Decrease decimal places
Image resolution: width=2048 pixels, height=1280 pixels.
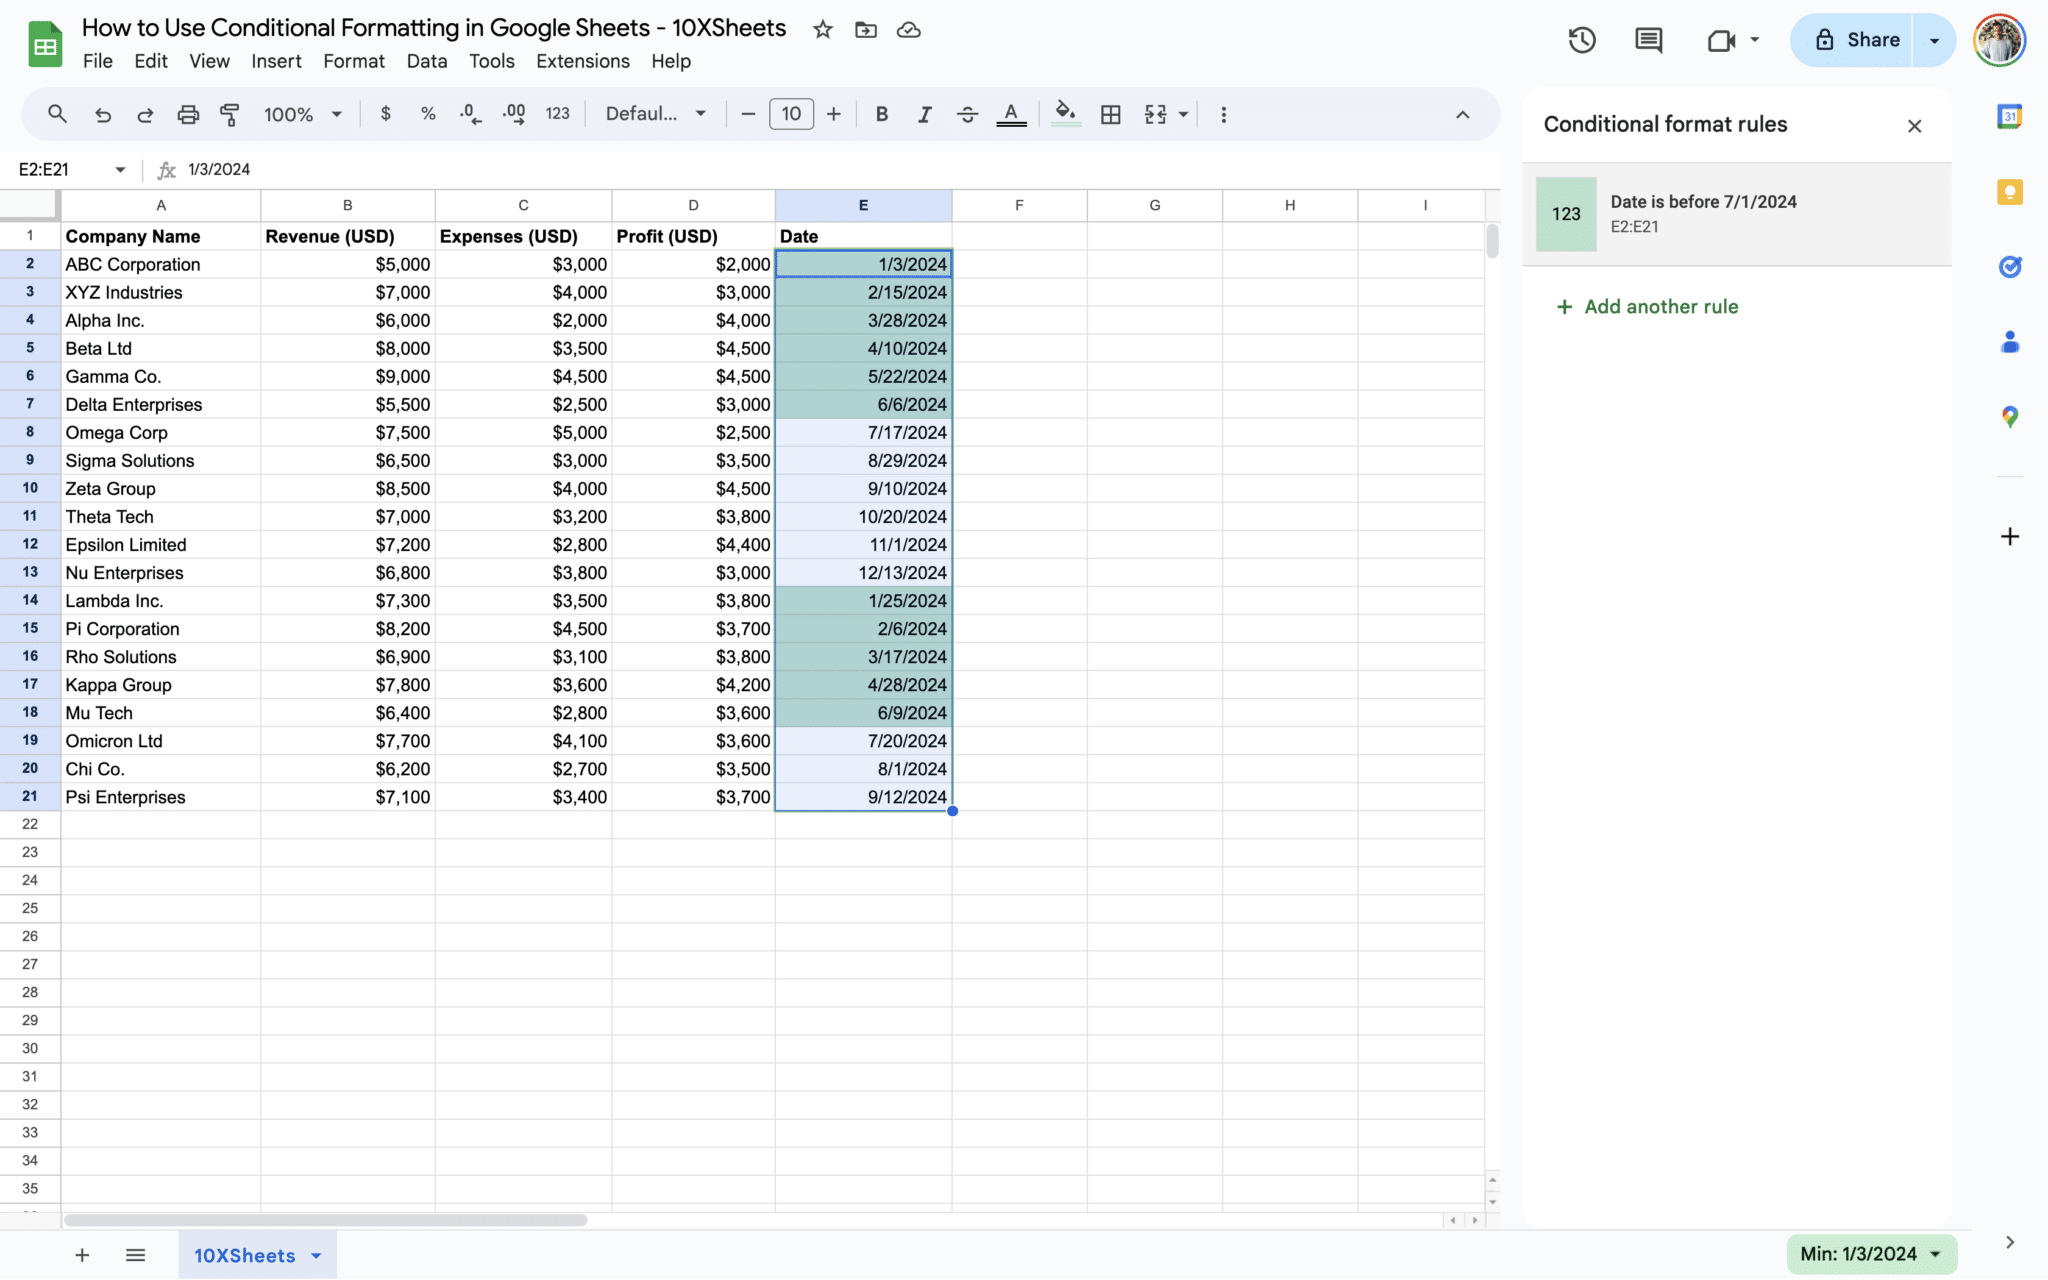[x=470, y=114]
